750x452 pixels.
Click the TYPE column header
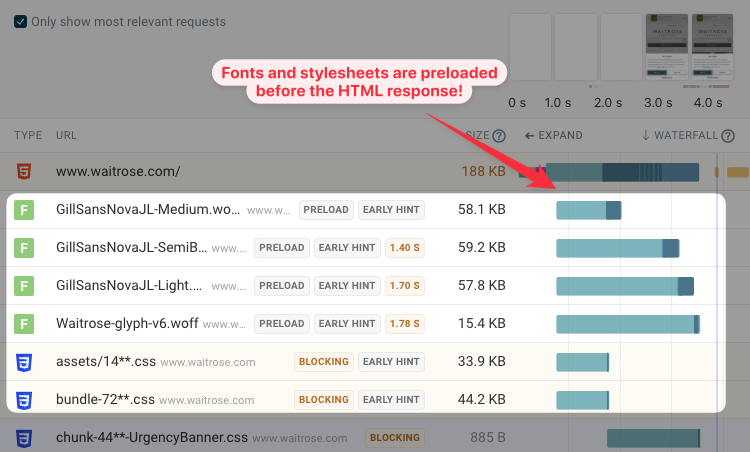[x=28, y=136]
